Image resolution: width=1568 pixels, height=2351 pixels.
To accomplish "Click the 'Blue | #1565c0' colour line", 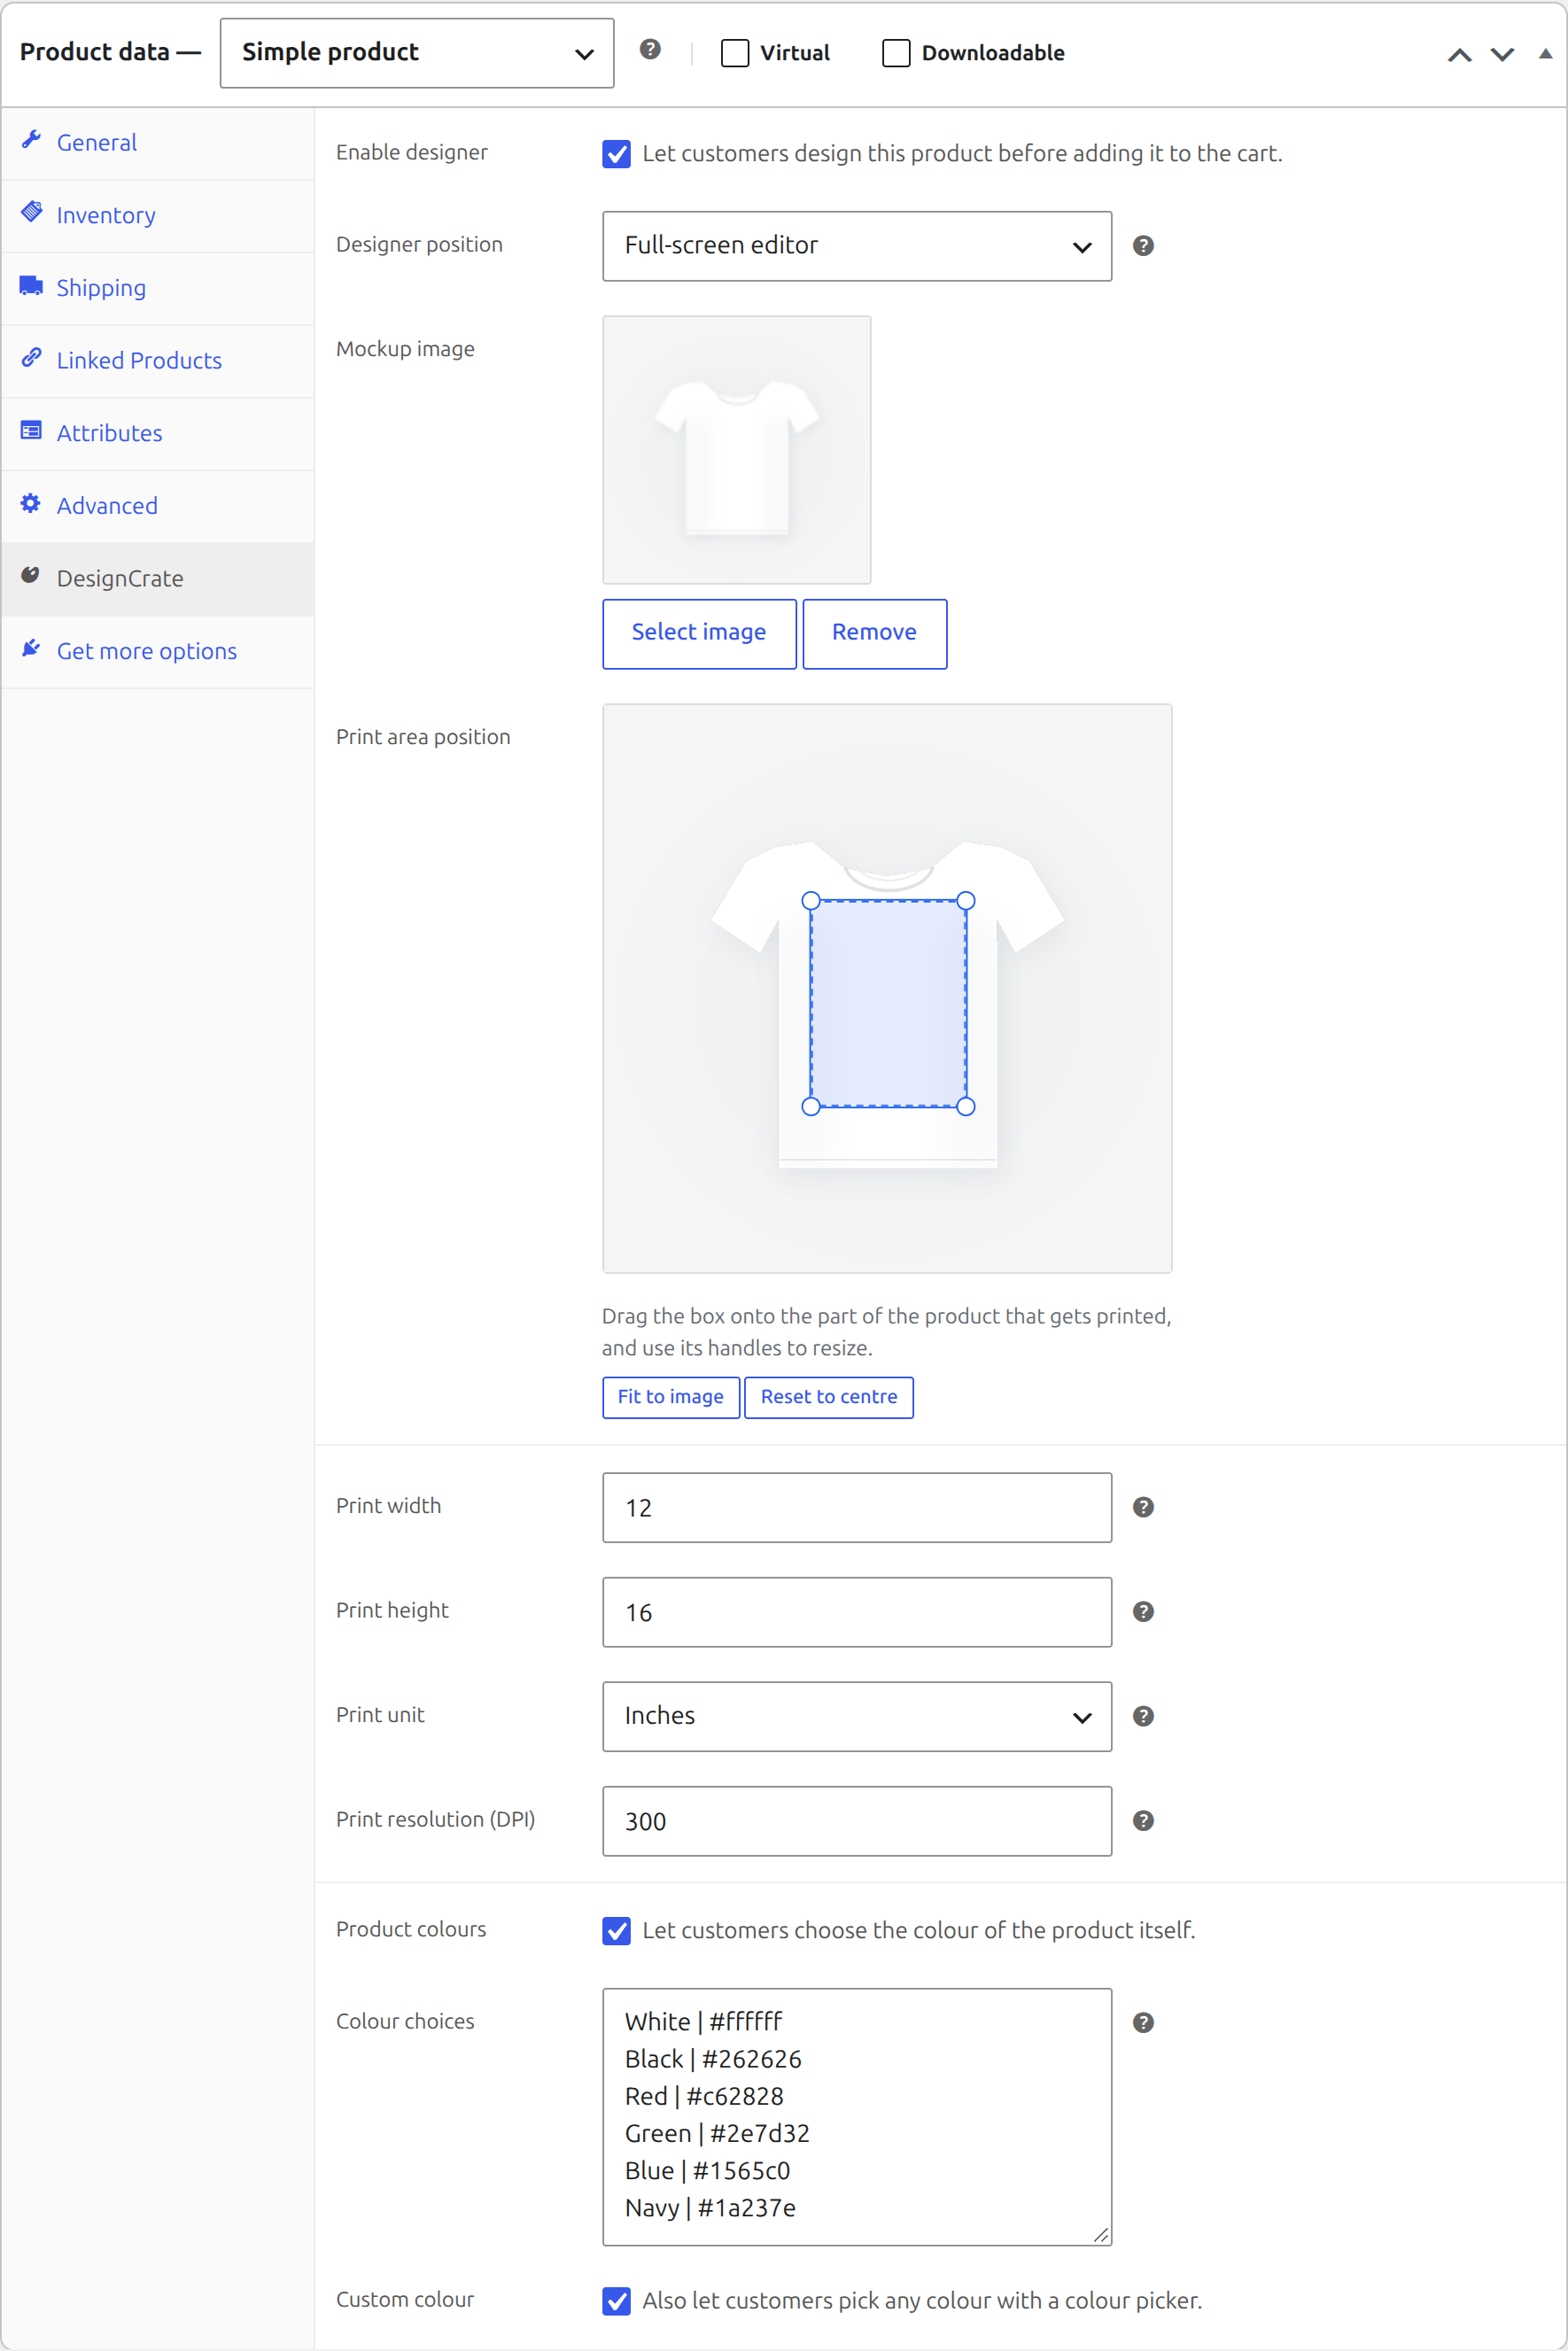I will (x=707, y=2171).
